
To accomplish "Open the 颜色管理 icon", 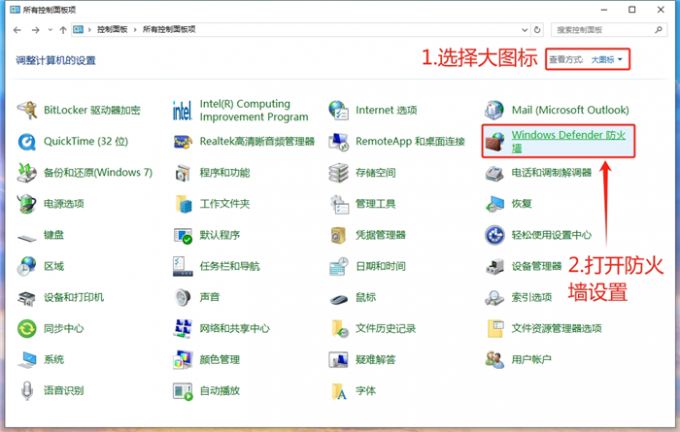I will coord(182,360).
